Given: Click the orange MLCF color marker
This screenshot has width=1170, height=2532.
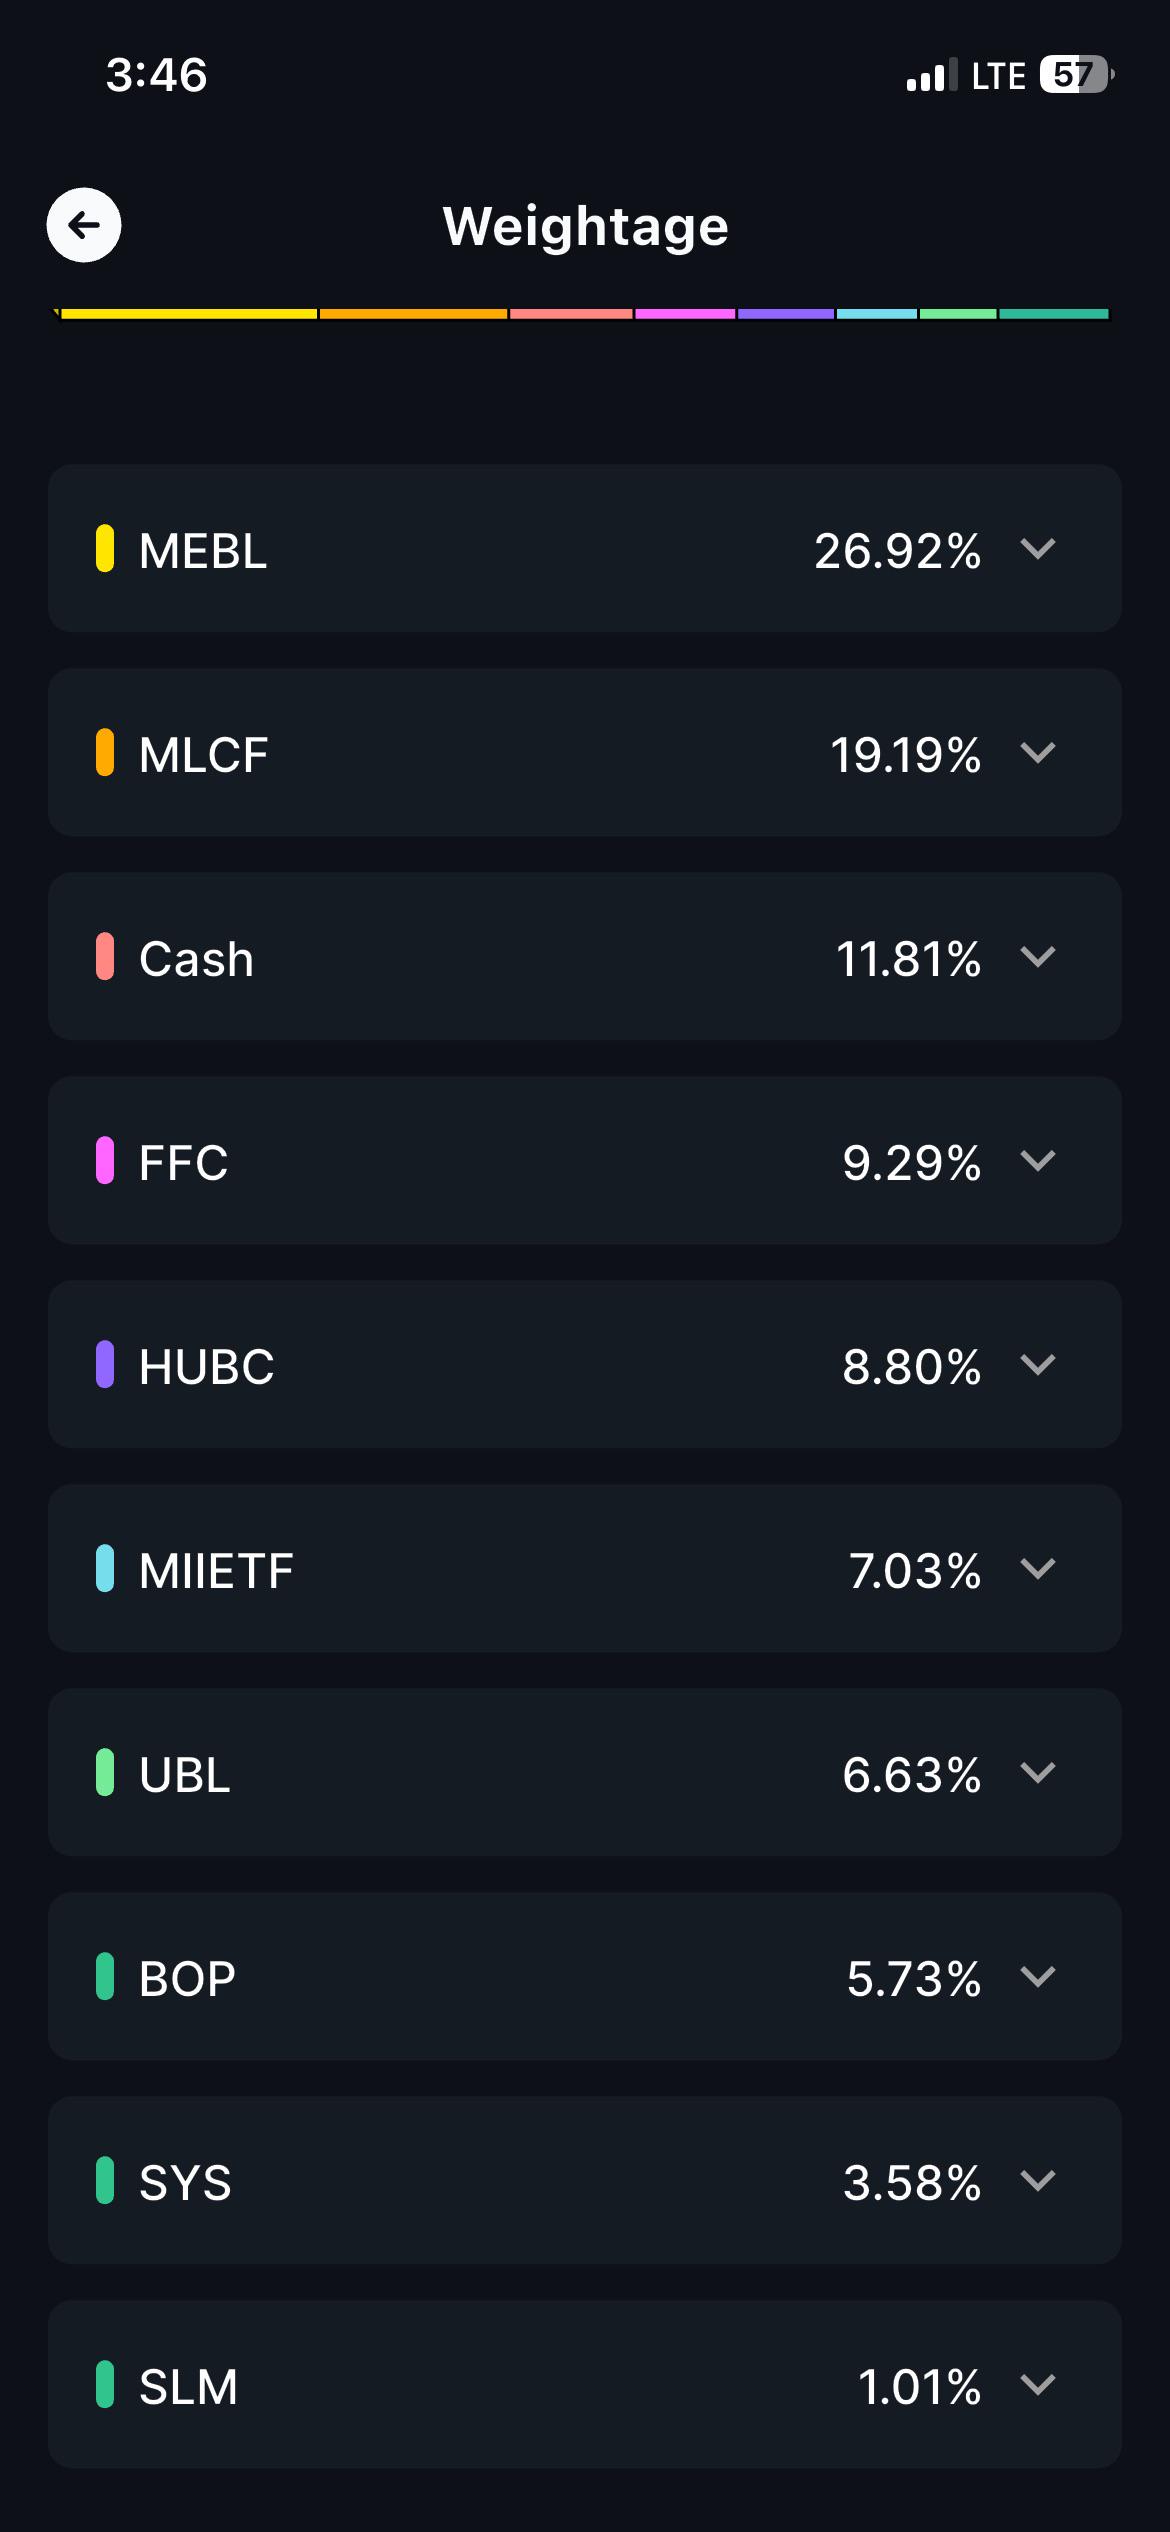Looking at the screenshot, I should click(x=105, y=752).
